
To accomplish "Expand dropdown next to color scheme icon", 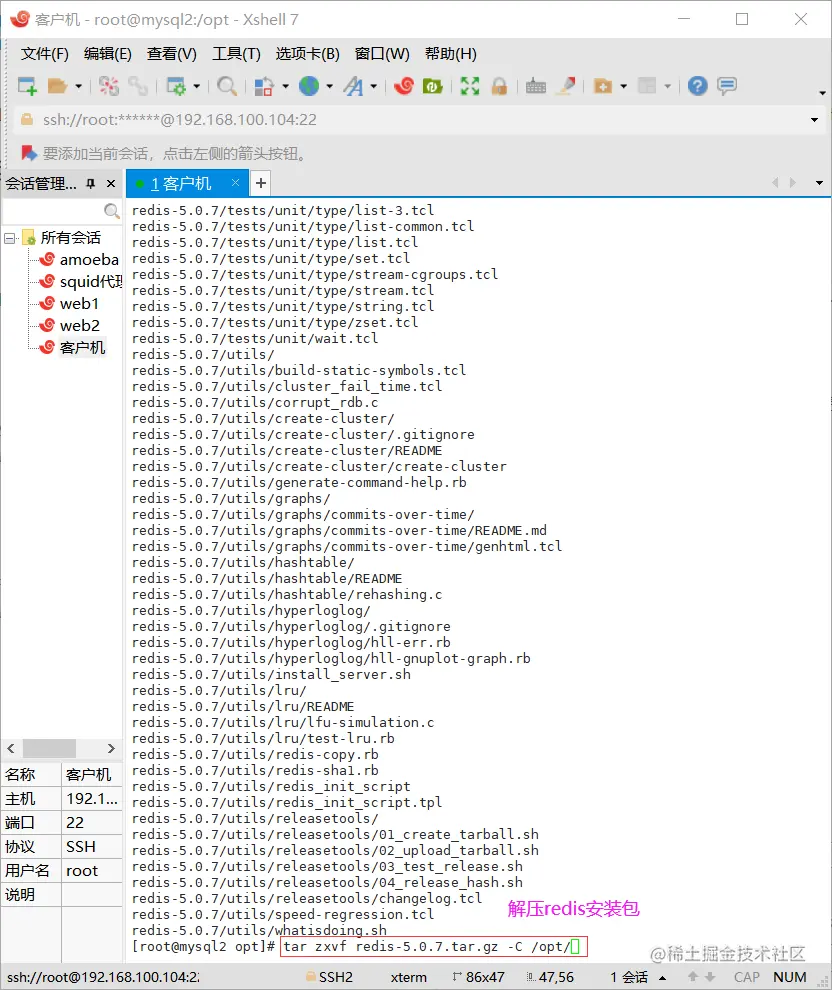I will point(285,86).
